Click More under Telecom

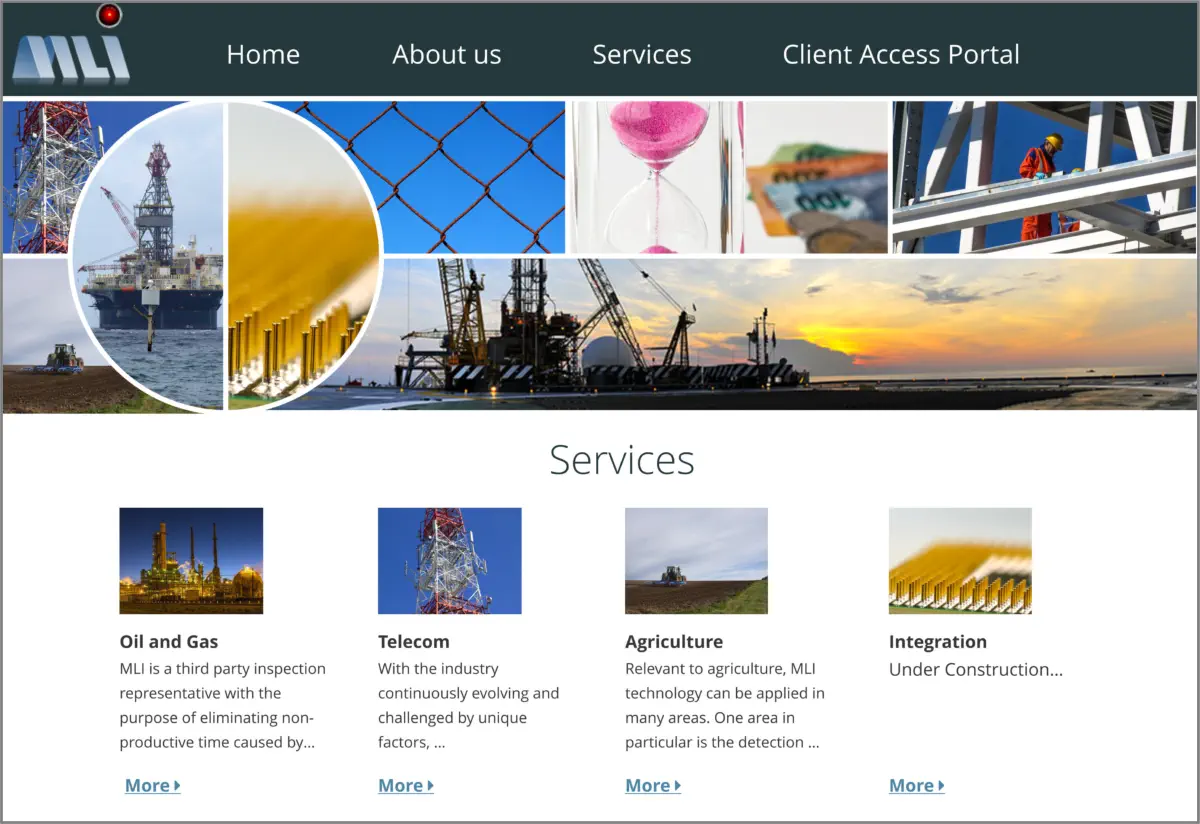[x=406, y=786]
